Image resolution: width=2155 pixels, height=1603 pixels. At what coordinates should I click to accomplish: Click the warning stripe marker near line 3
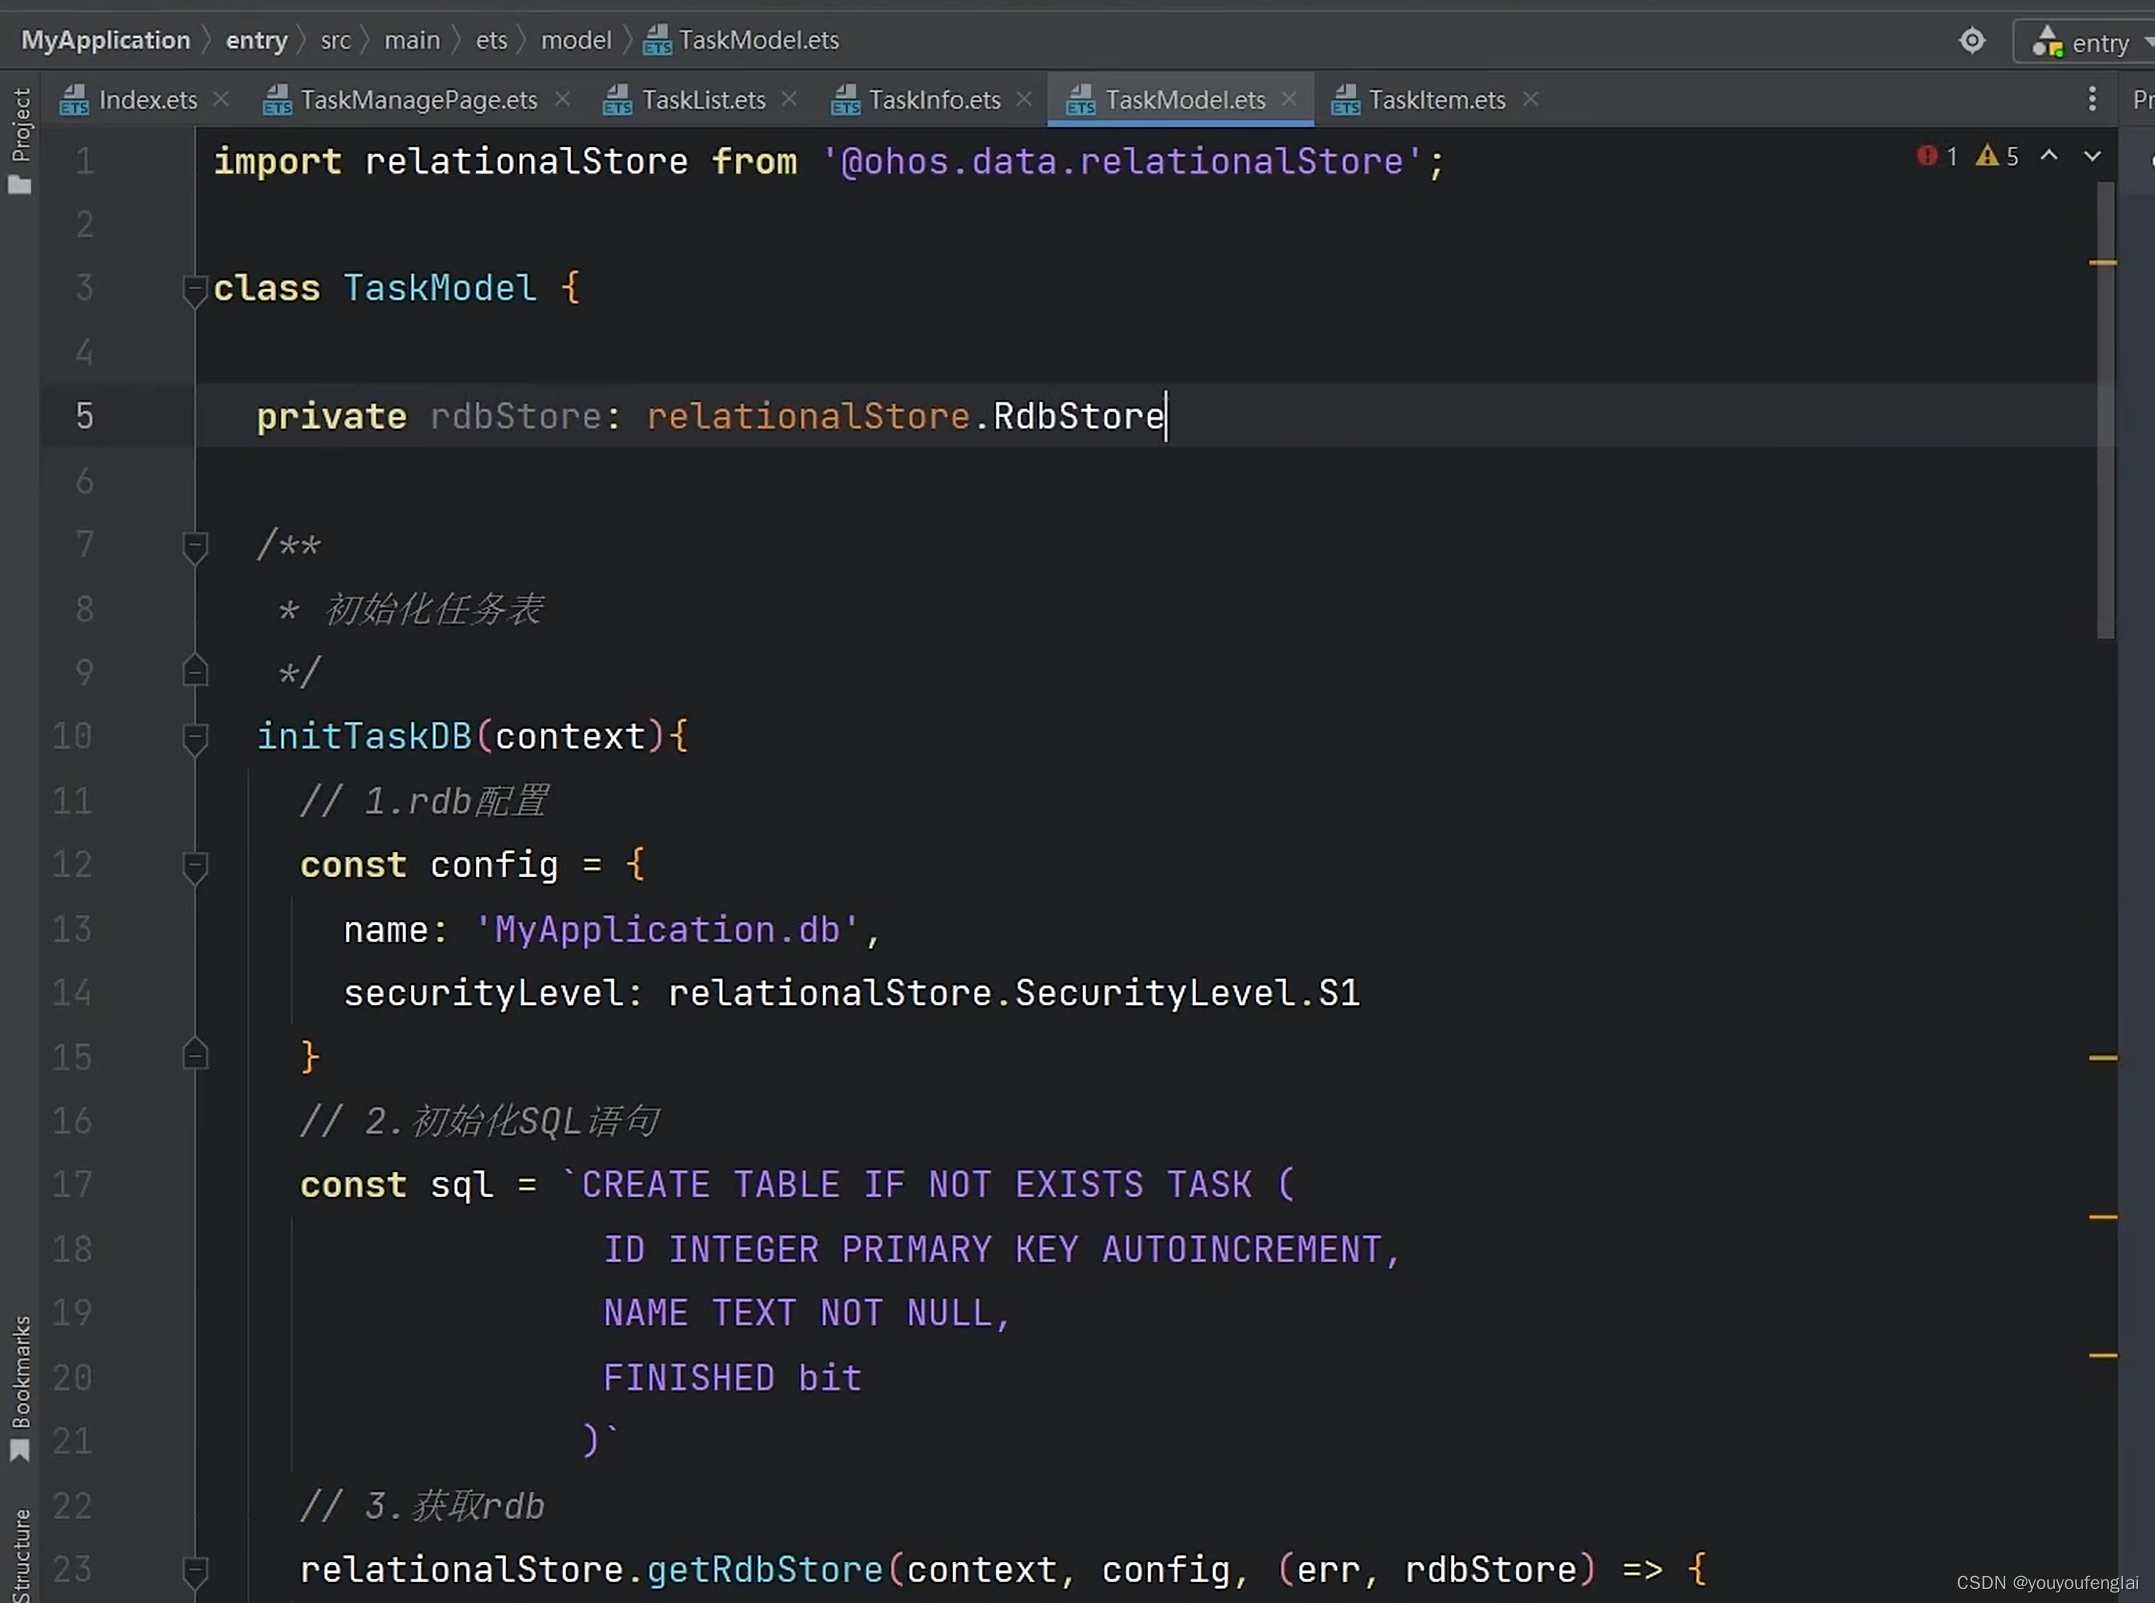(x=2103, y=263)
